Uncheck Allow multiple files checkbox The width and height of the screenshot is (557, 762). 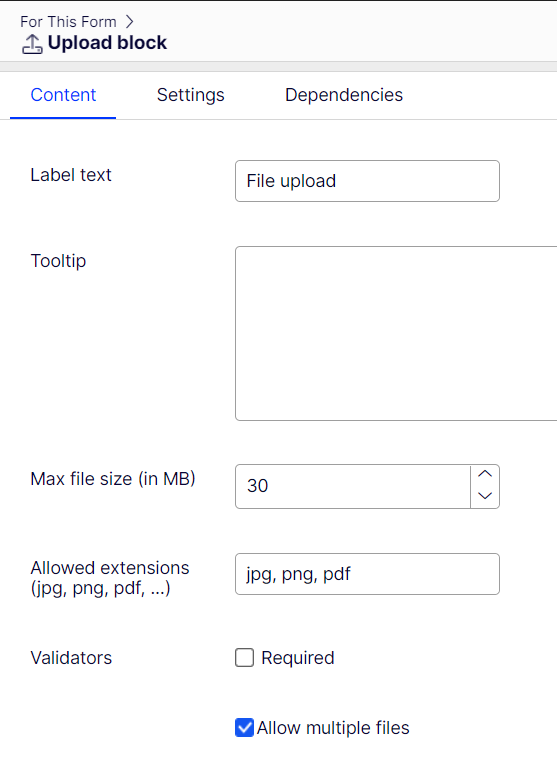(244, 727)
